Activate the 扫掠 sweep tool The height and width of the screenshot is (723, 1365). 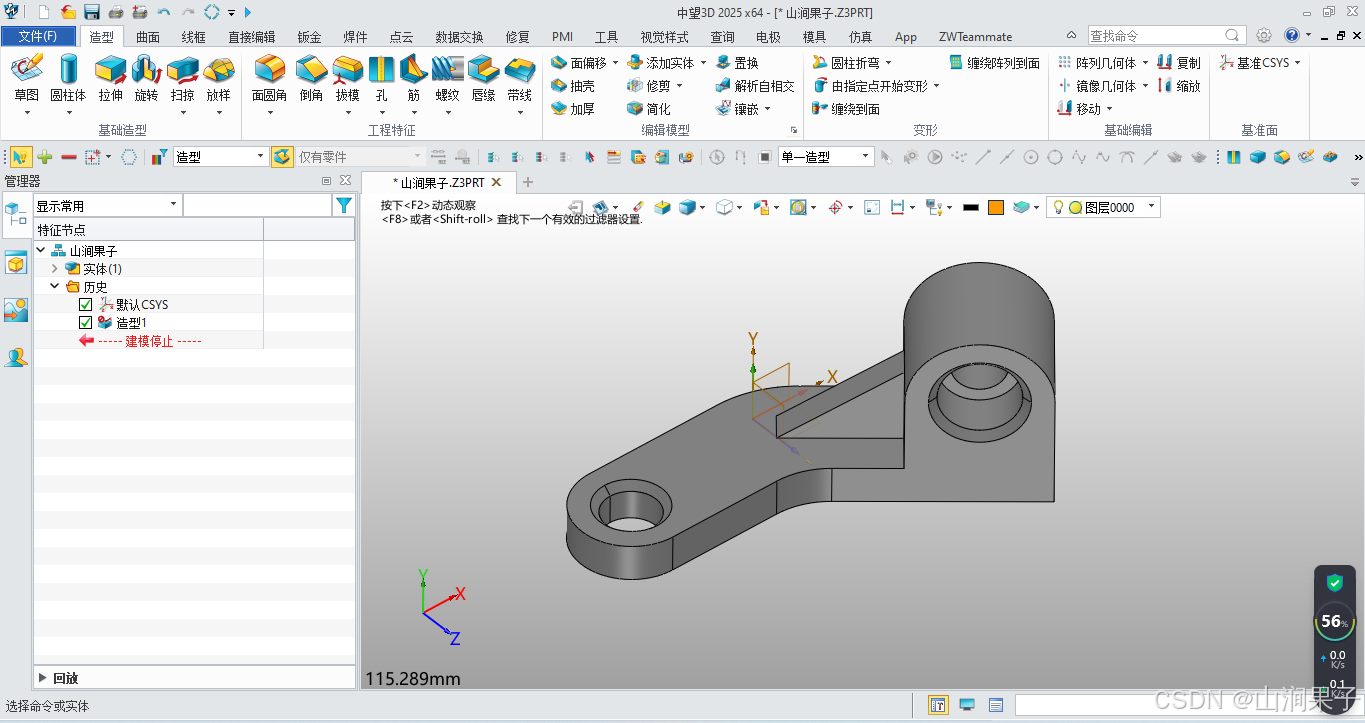point(182,78)
